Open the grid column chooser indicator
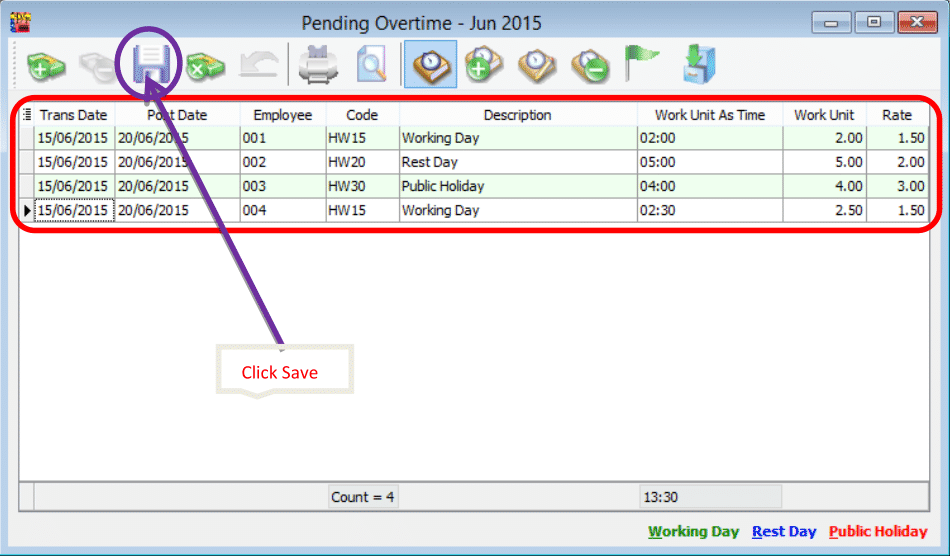 tap(27, 115)
